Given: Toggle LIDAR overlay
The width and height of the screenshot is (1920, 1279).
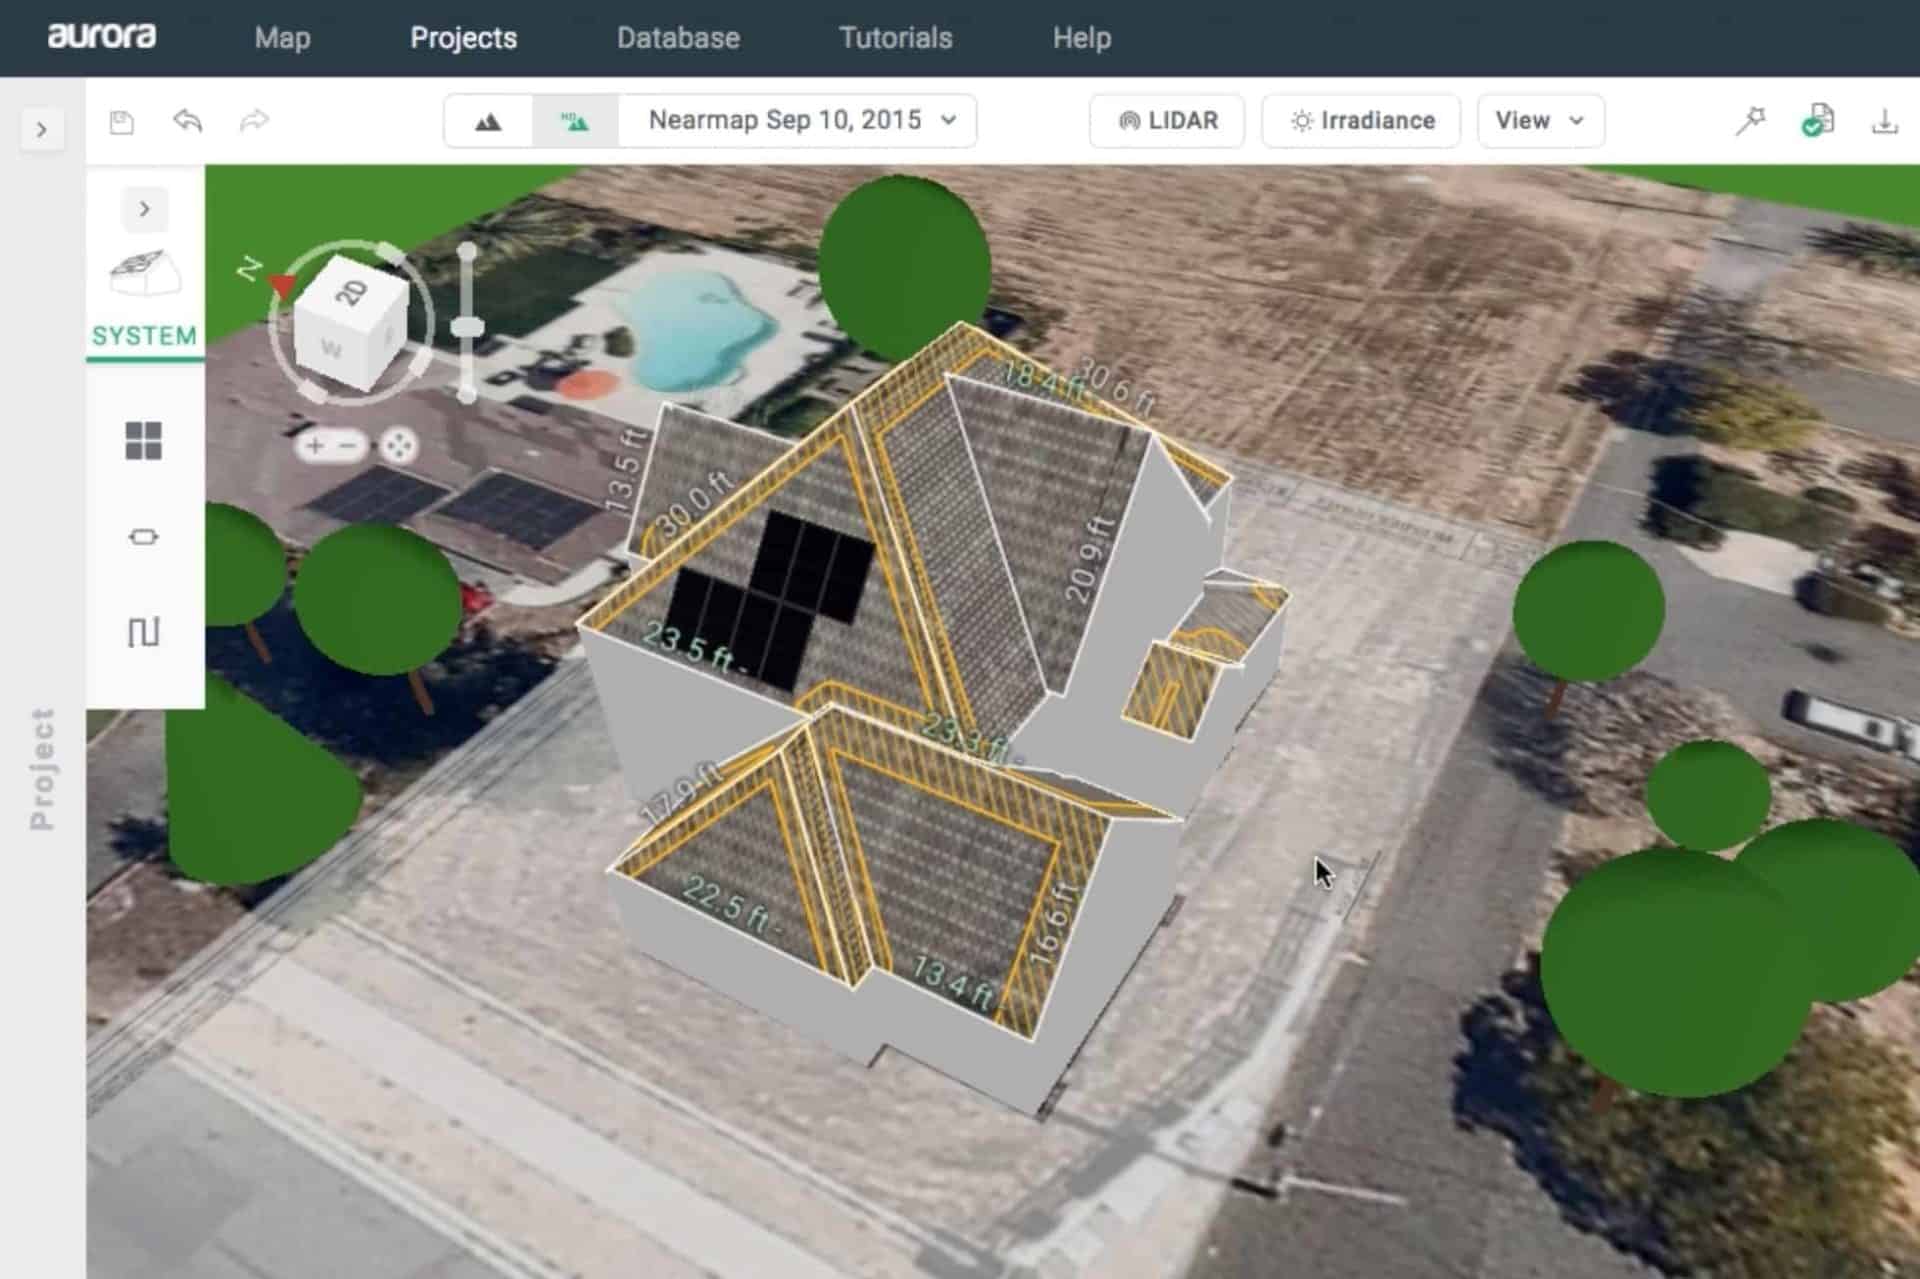Looking at the screenshot, I should coord(1167,121).
